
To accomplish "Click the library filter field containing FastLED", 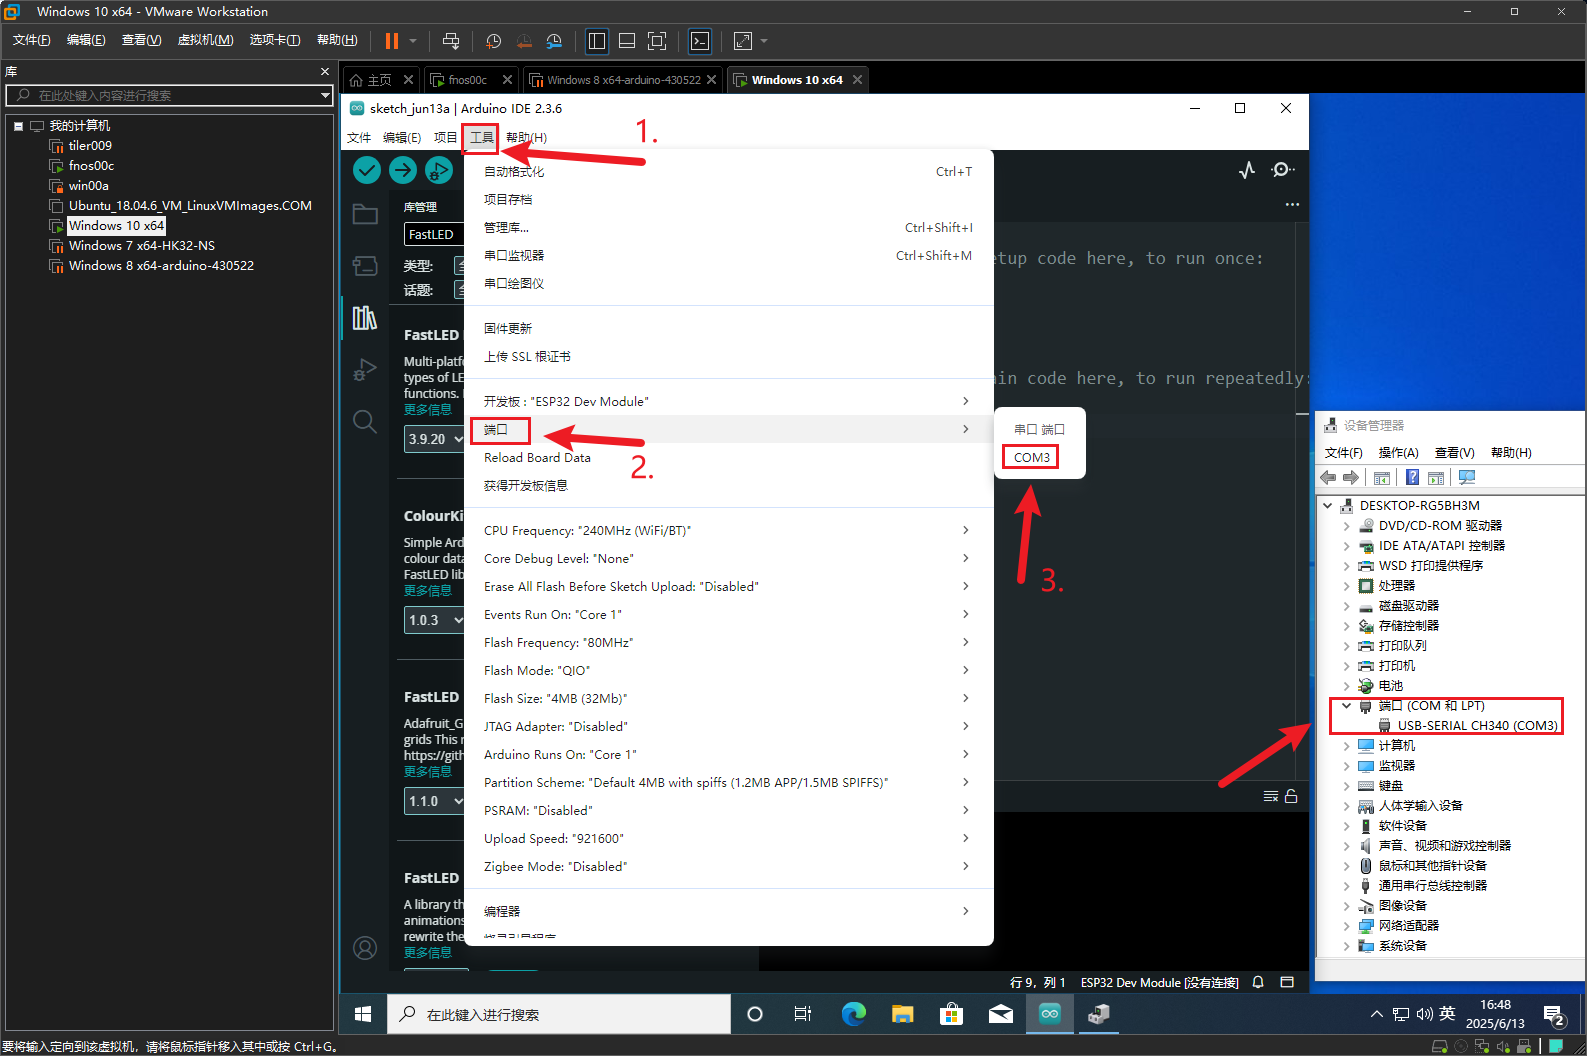I will coord(434,234).
